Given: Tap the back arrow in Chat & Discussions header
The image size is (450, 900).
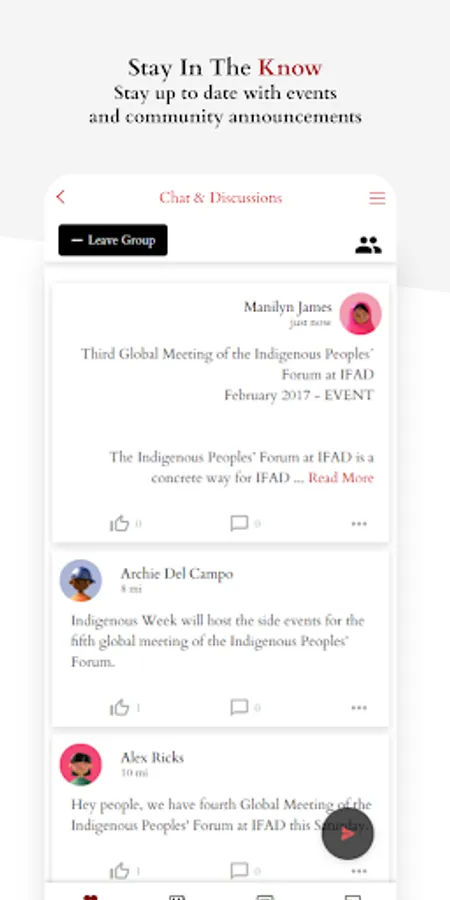Looking at the screenshot, I should click(x=61, y=197).
